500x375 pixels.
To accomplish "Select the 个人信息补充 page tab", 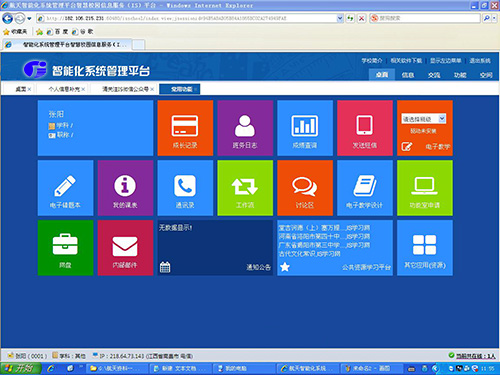I will pyautogui.click(x=64, y=89).
